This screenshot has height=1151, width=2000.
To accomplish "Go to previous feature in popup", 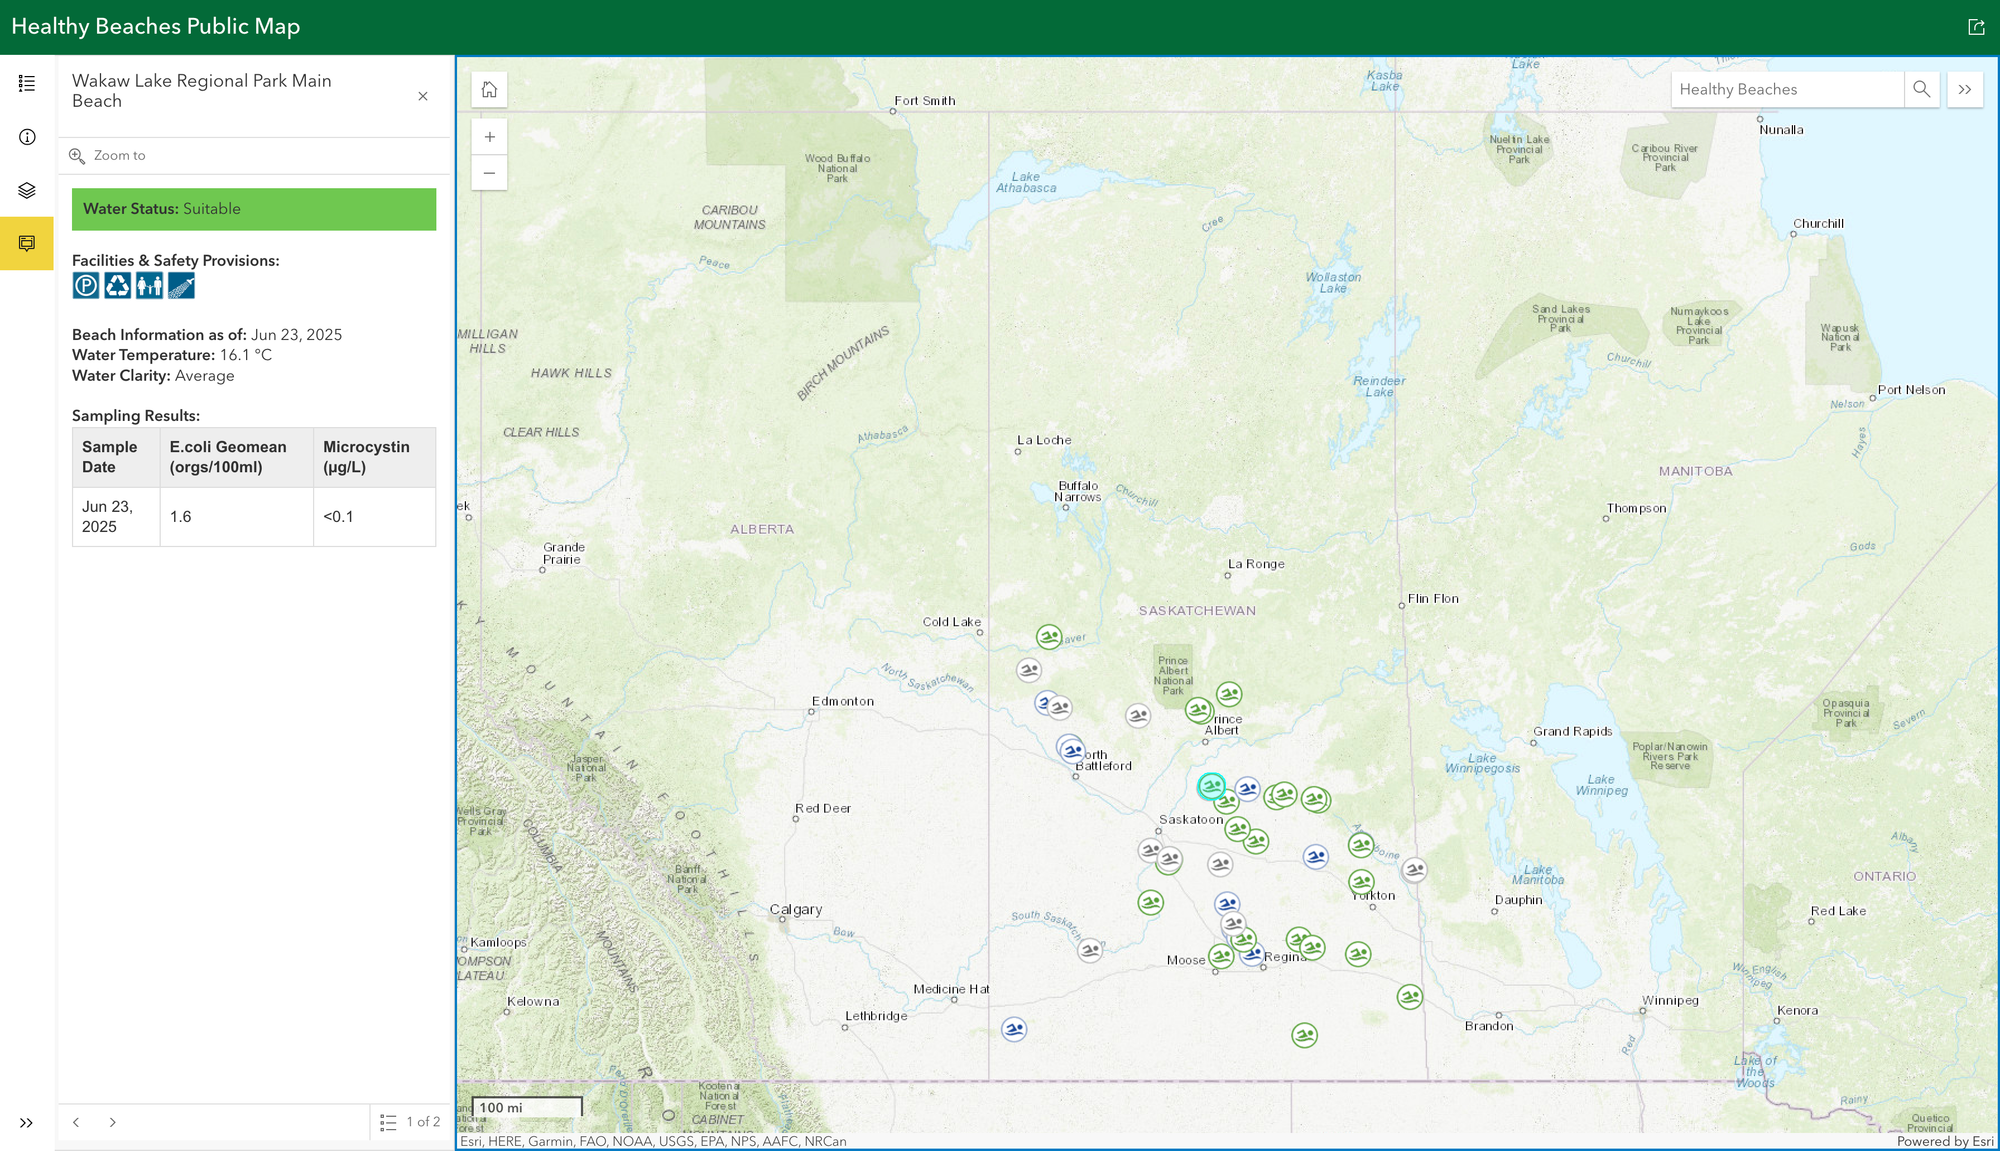I will 76,1122.
